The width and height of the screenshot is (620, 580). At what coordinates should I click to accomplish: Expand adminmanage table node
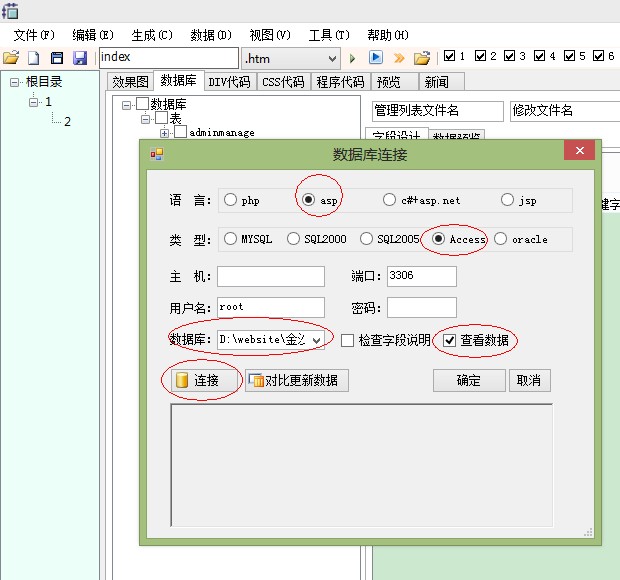tap(164, 133)
